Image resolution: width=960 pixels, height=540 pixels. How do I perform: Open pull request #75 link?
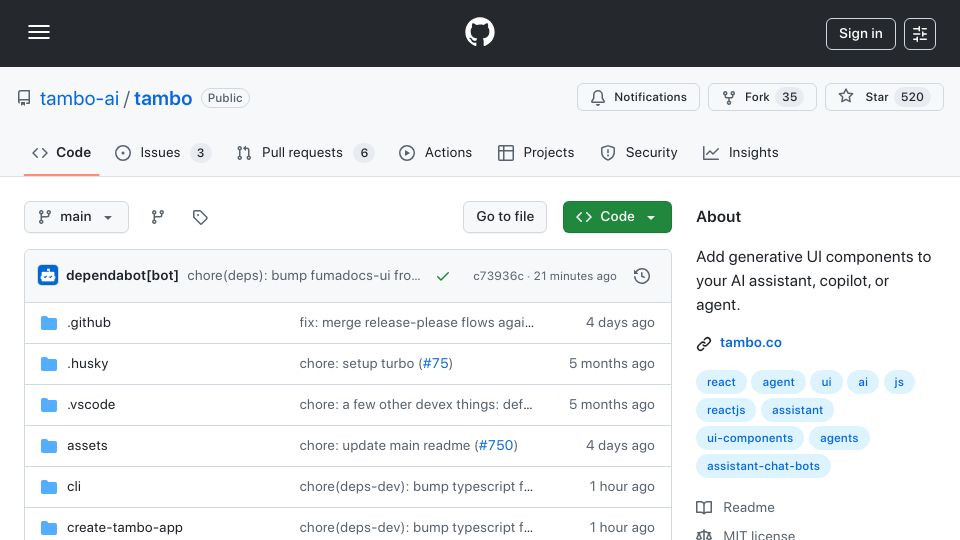click(436, 364)
